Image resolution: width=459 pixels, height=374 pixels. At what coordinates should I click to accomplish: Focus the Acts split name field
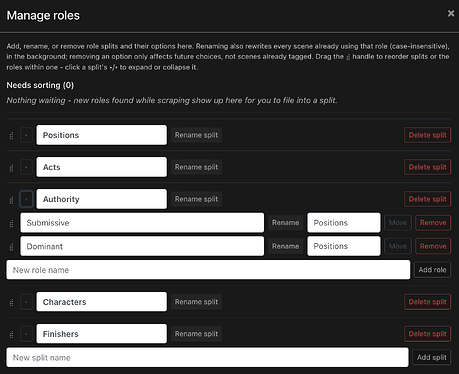point(102,167)
